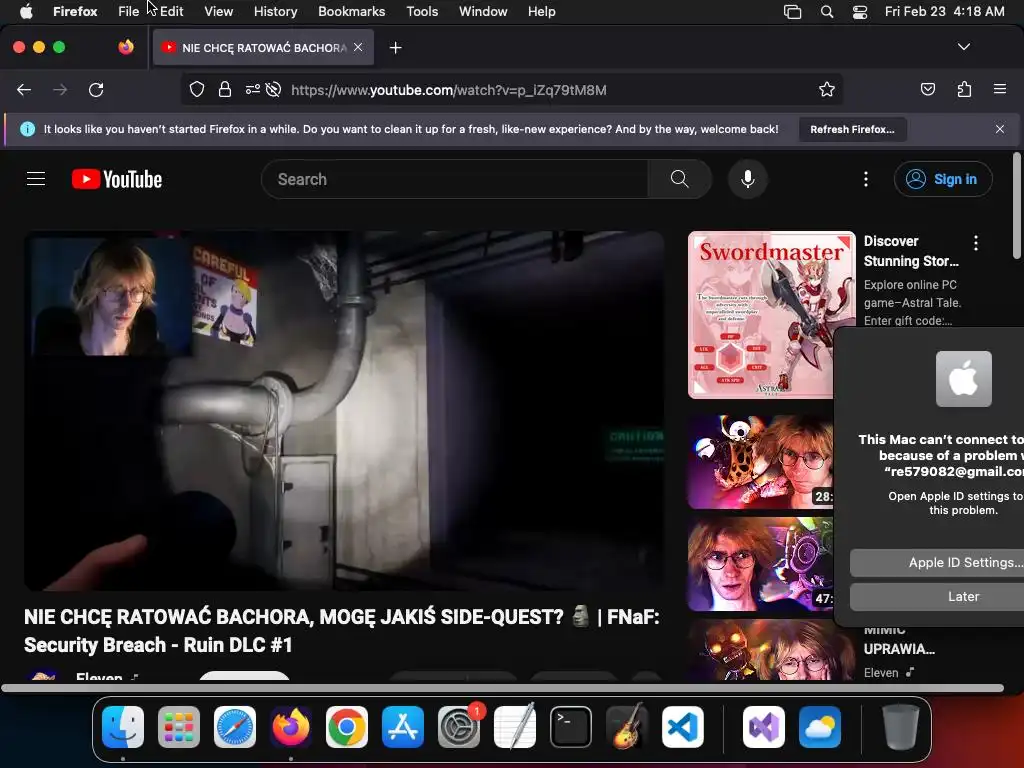The height and width of the screenshot is (768, 1024).
Task: Open the Tools menu
Action: coord(422,11)
